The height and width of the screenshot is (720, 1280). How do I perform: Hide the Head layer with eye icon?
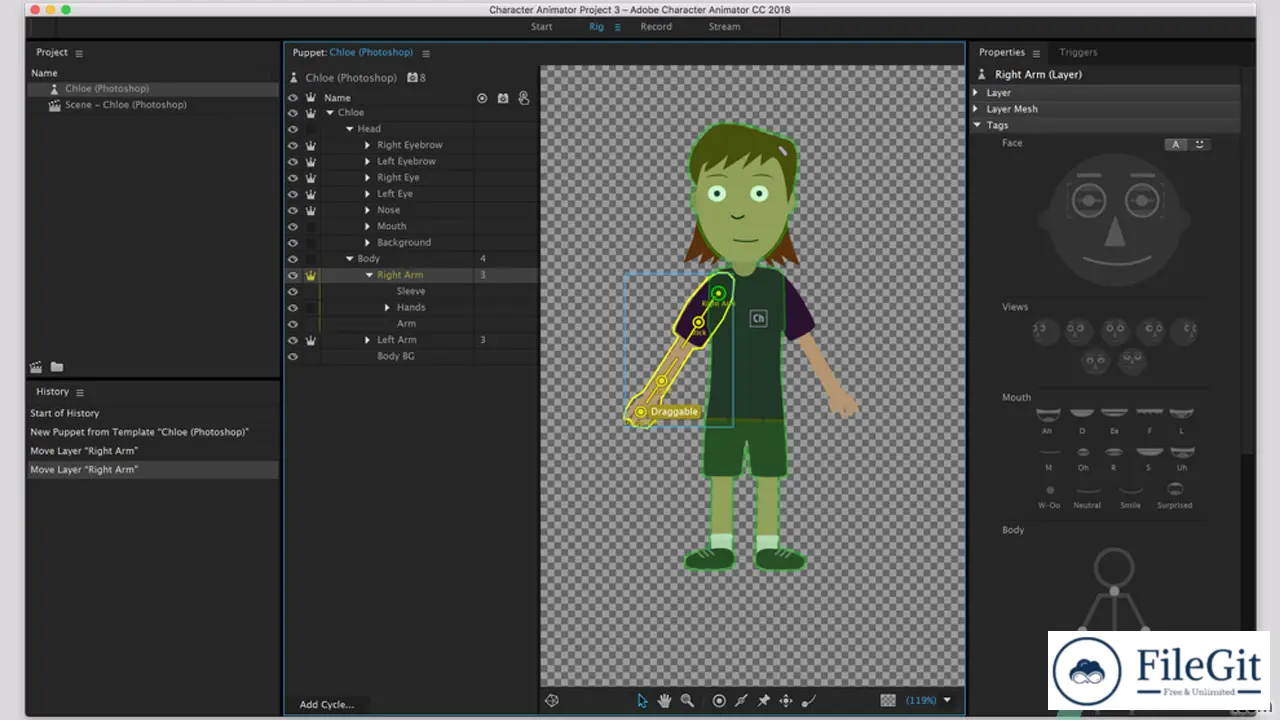coord(293,129)
